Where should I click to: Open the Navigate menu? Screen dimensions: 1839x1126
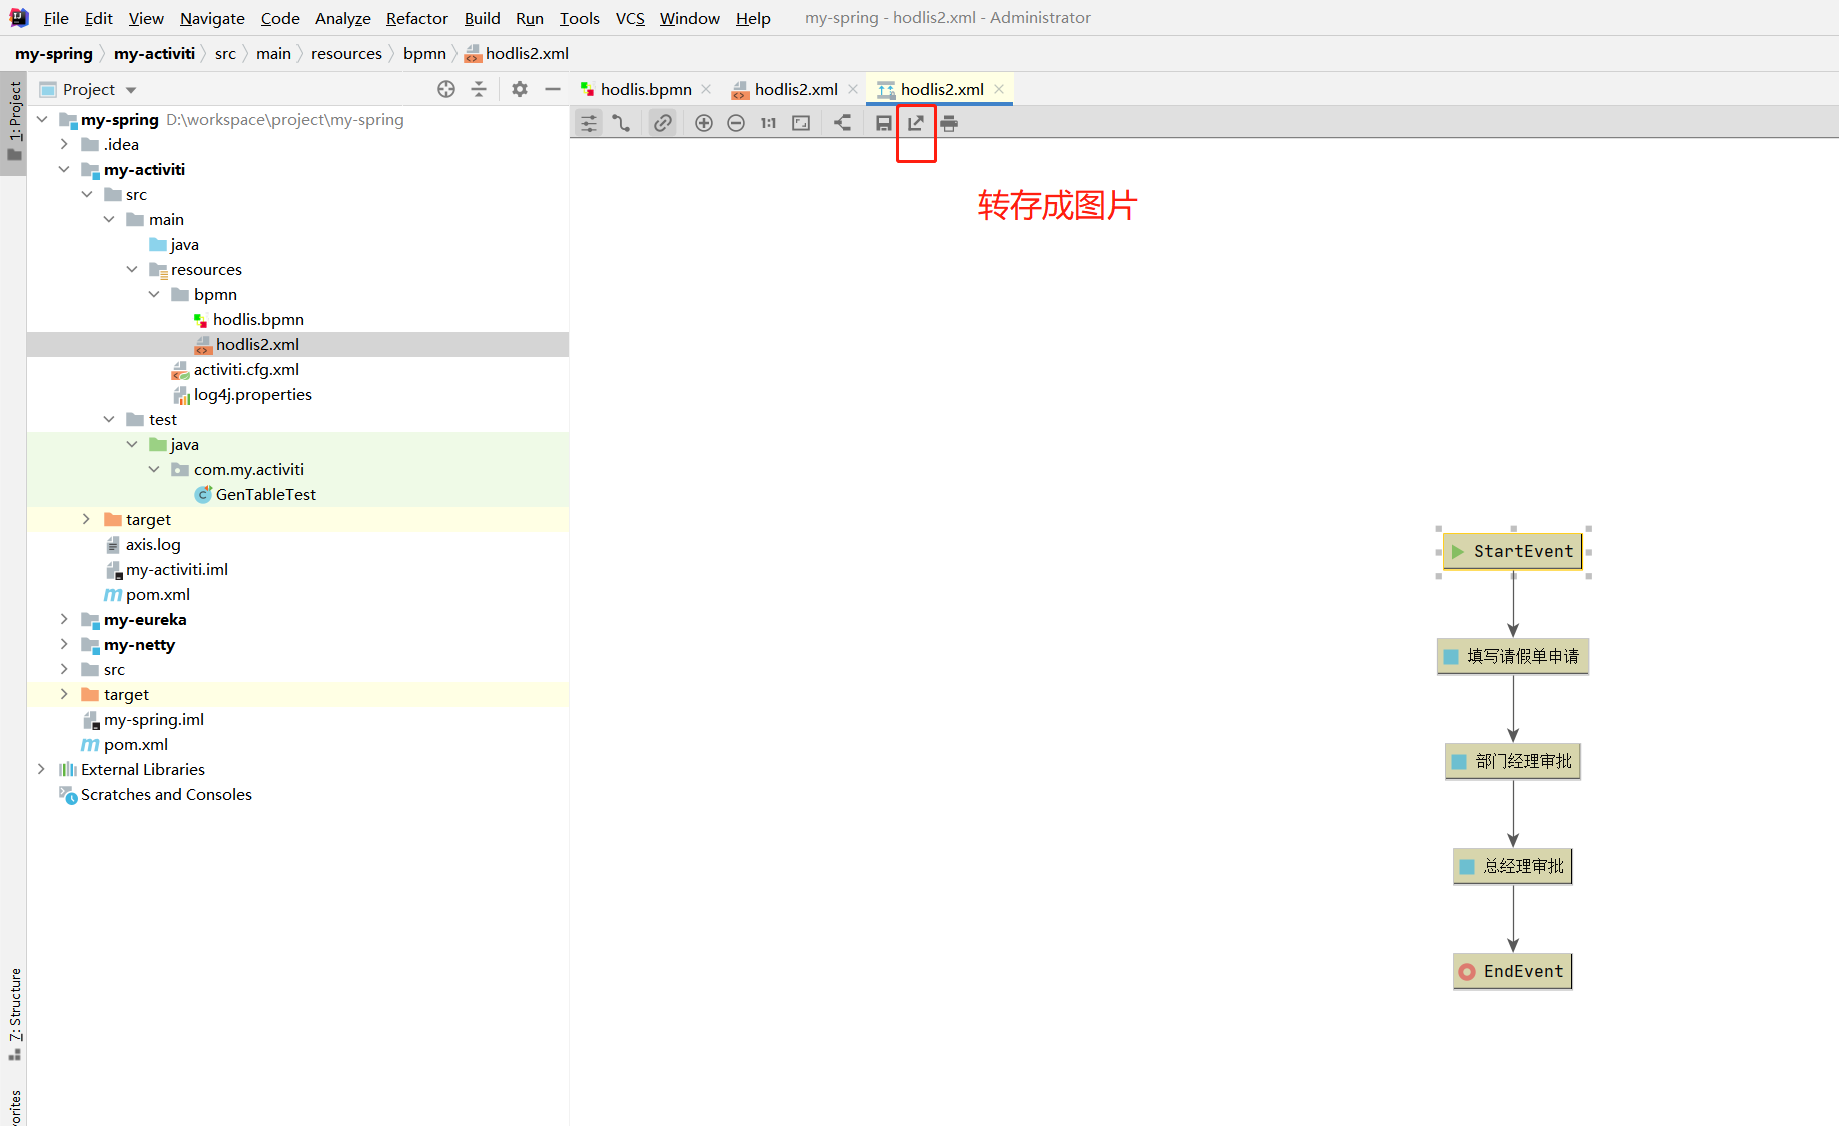[211, 18]
